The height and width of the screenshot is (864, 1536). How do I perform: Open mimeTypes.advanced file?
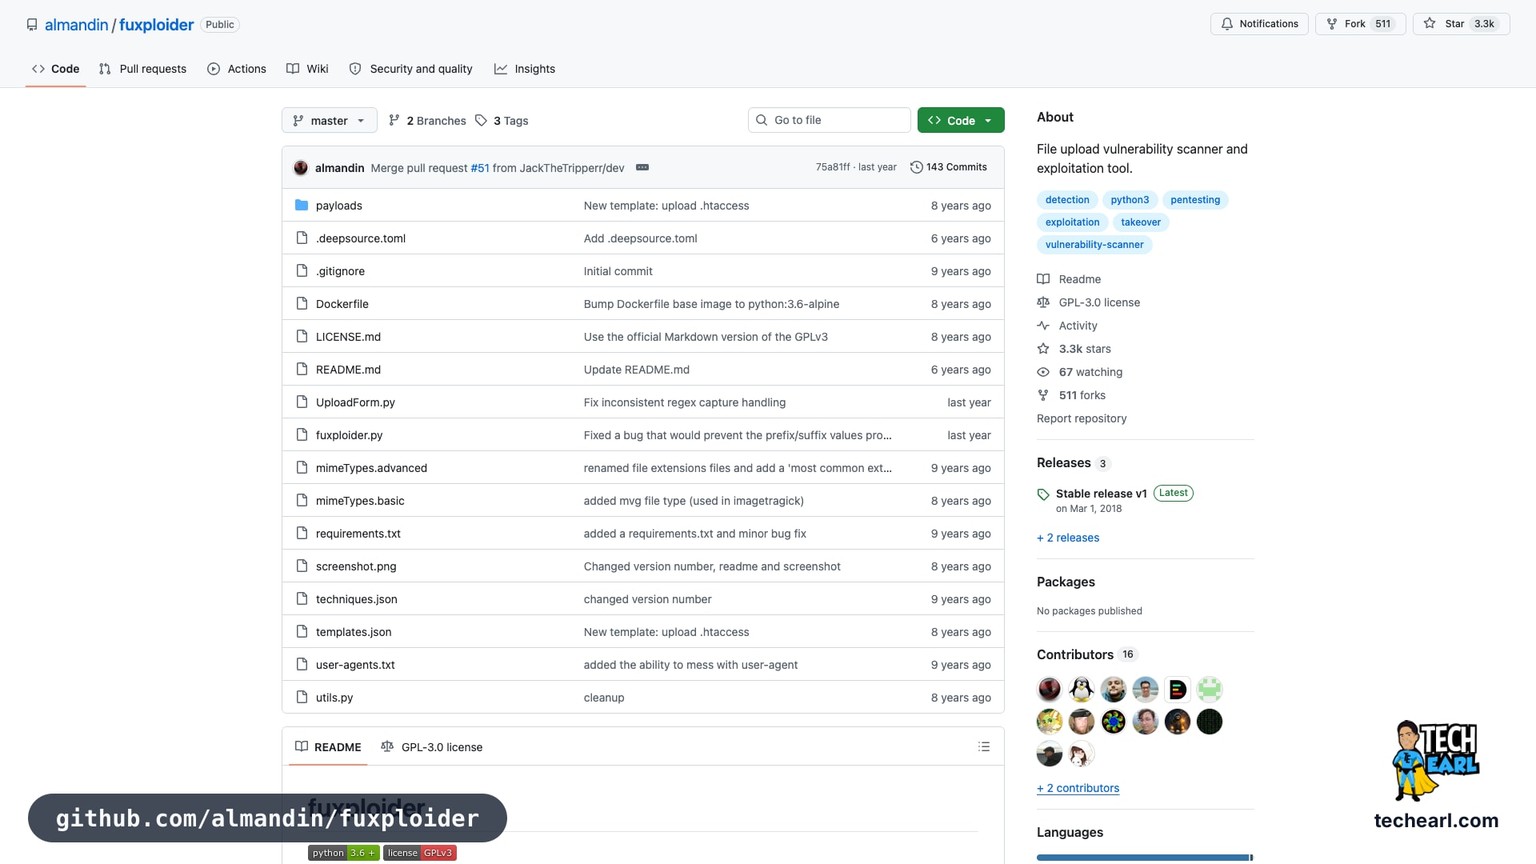click(371, 468)
